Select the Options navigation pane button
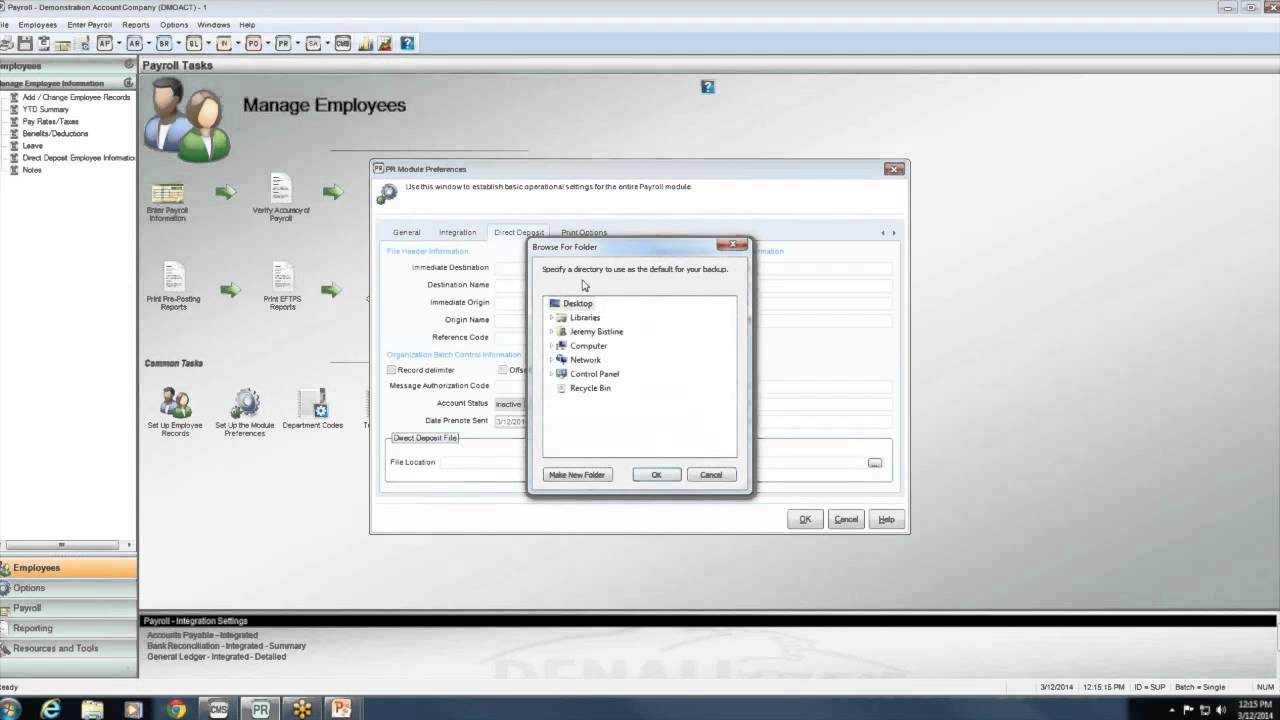The image size is (1280, 720). point(68,588)
